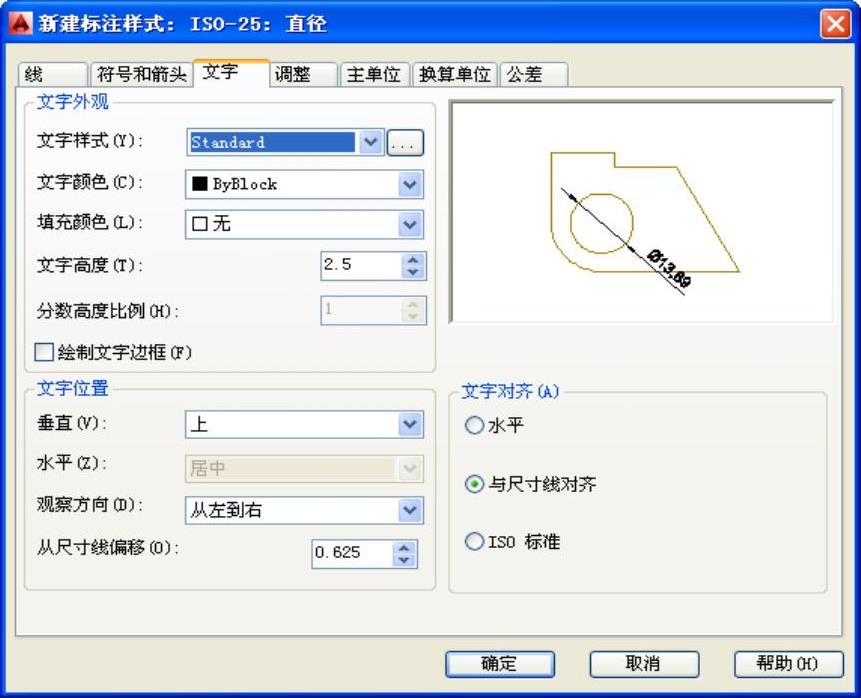Select the 文字 tab
This screenshot has height=698, width=861.
231,72
